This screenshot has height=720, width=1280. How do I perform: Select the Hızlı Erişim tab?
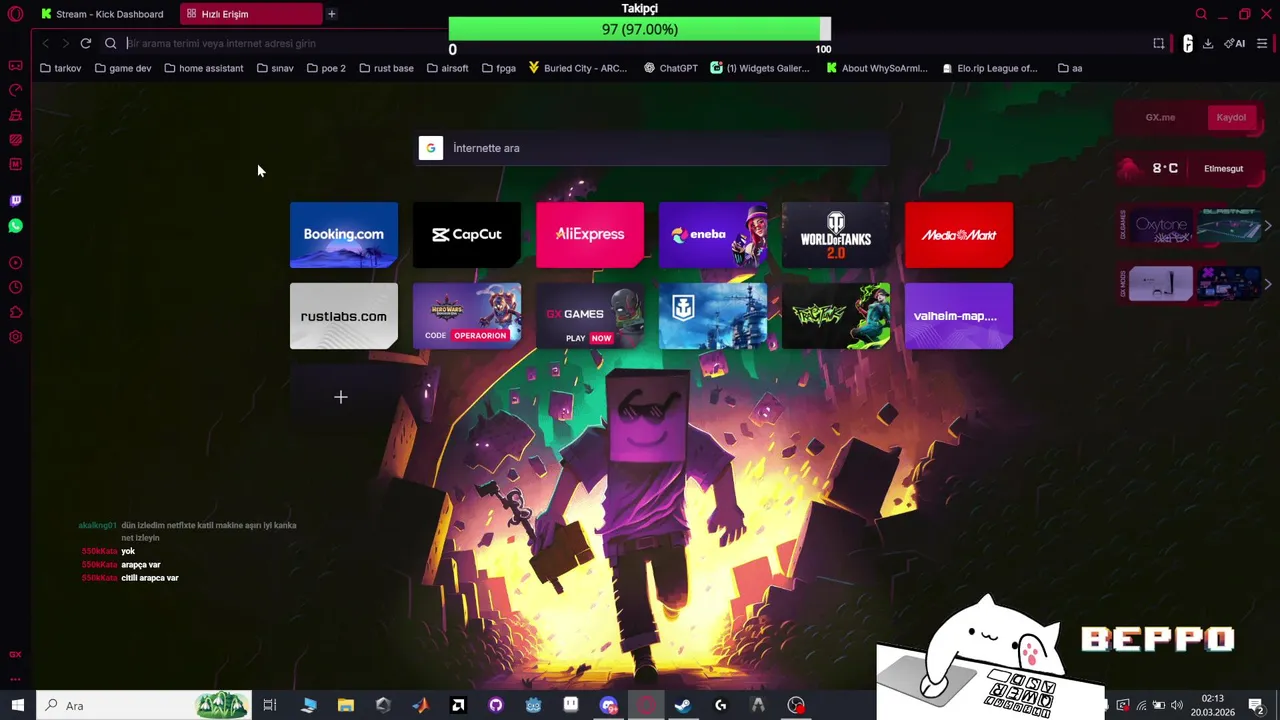click(250, 14)
